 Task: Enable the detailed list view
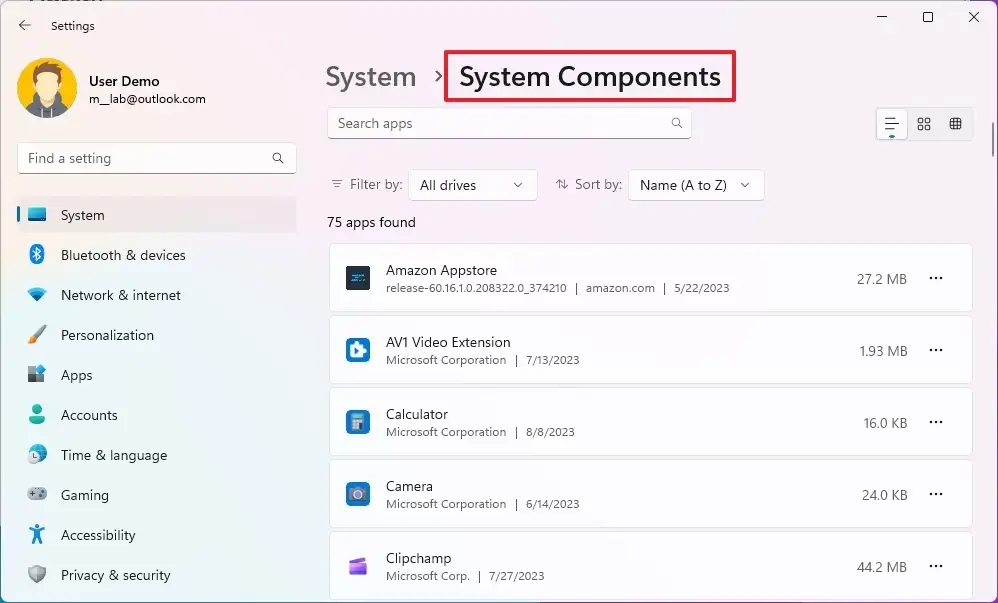pos(890,123)
